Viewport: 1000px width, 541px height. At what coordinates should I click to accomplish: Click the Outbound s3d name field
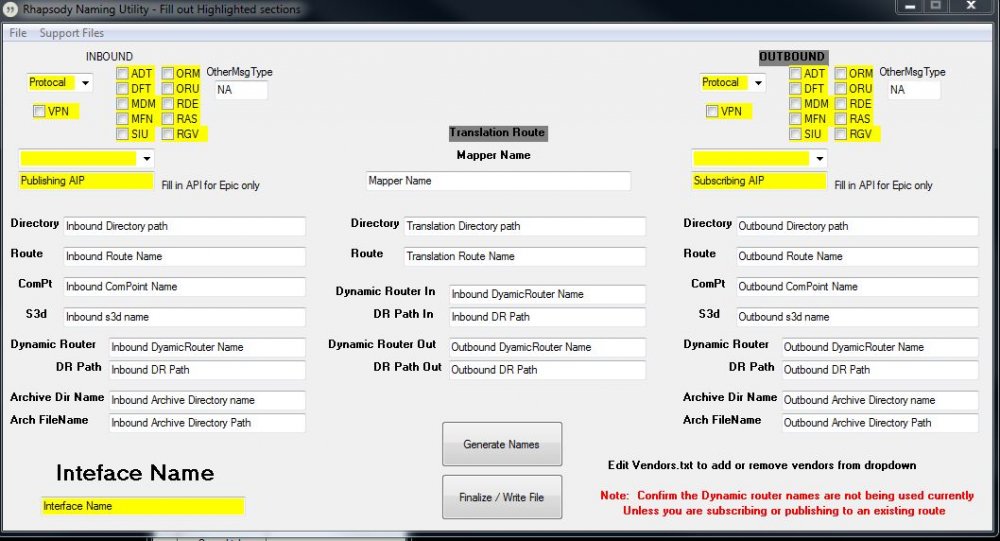(857, 317)
